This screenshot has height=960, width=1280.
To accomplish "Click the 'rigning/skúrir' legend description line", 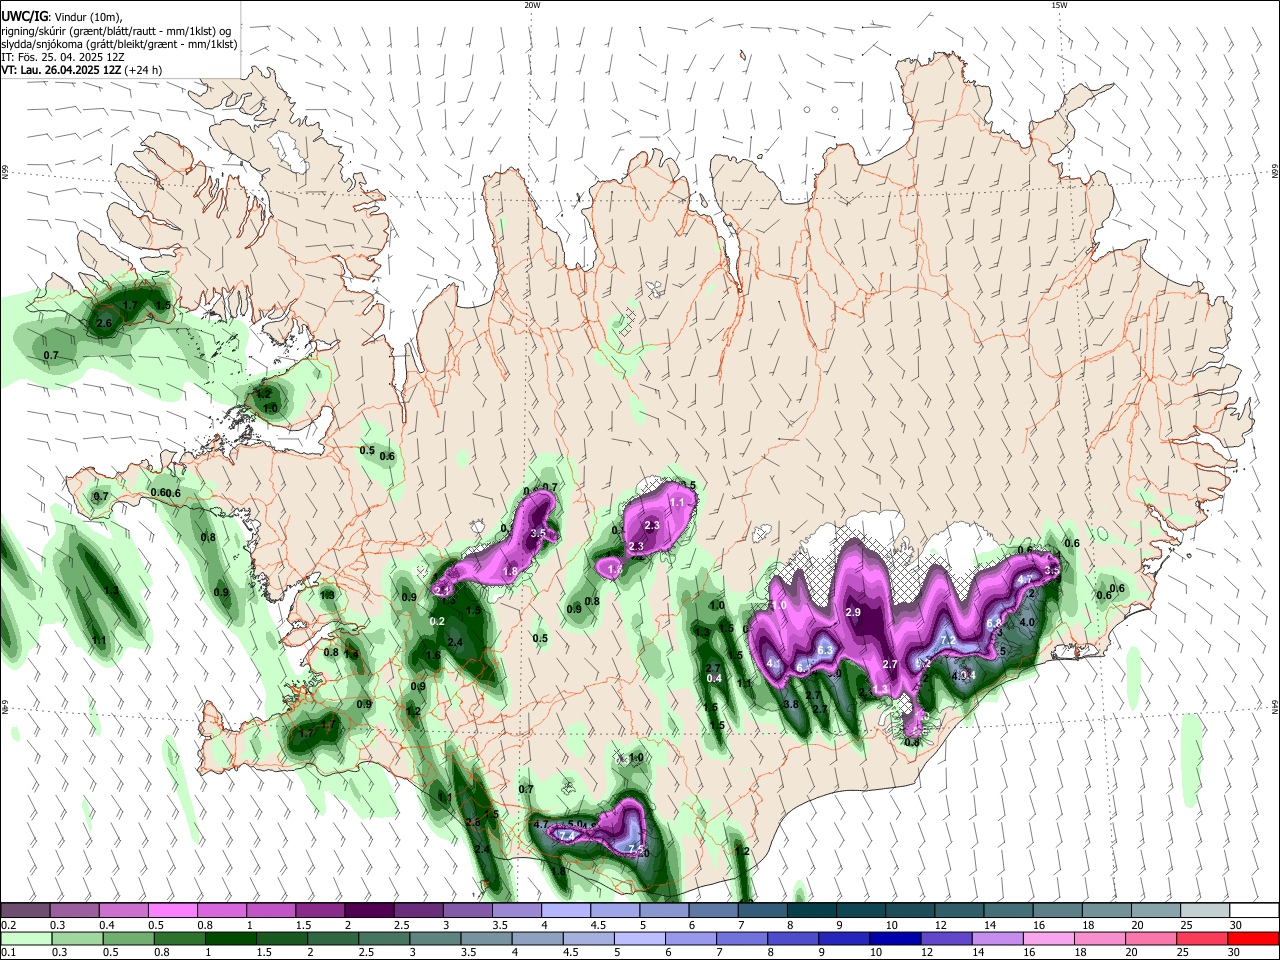I will pos(117,31).
